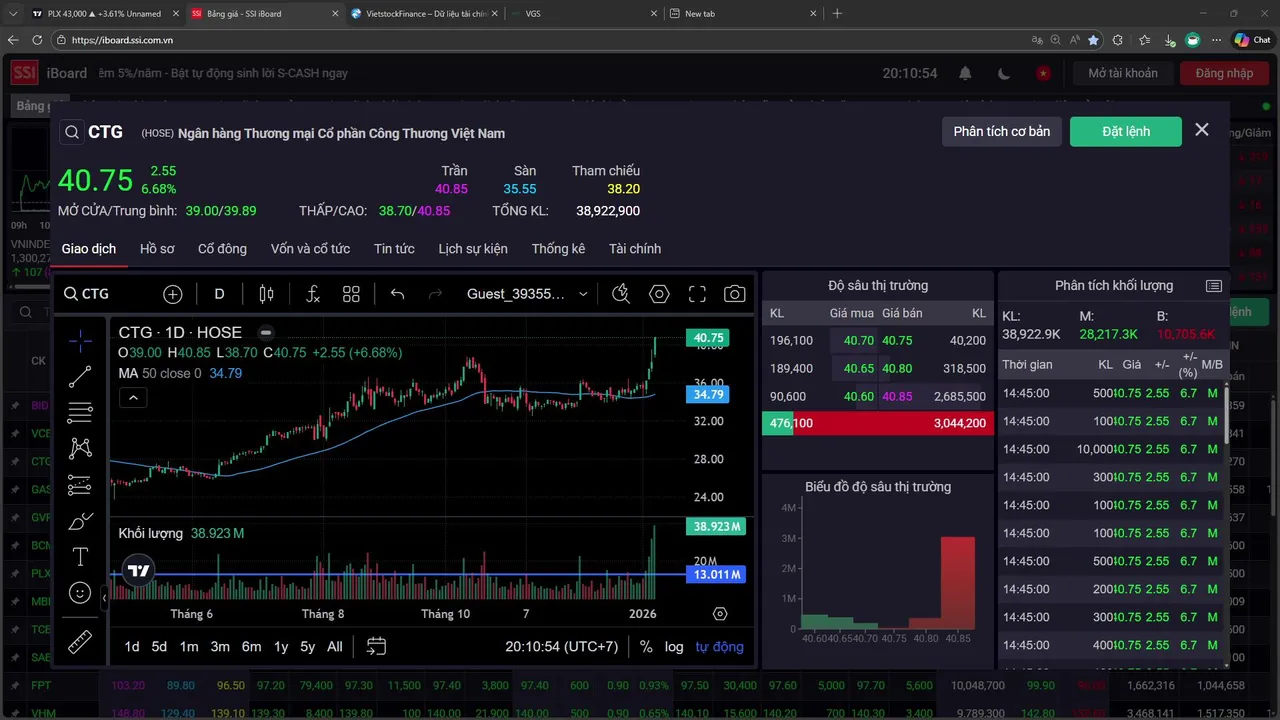Select the ruler measure tool

click(x=80, y=642)
